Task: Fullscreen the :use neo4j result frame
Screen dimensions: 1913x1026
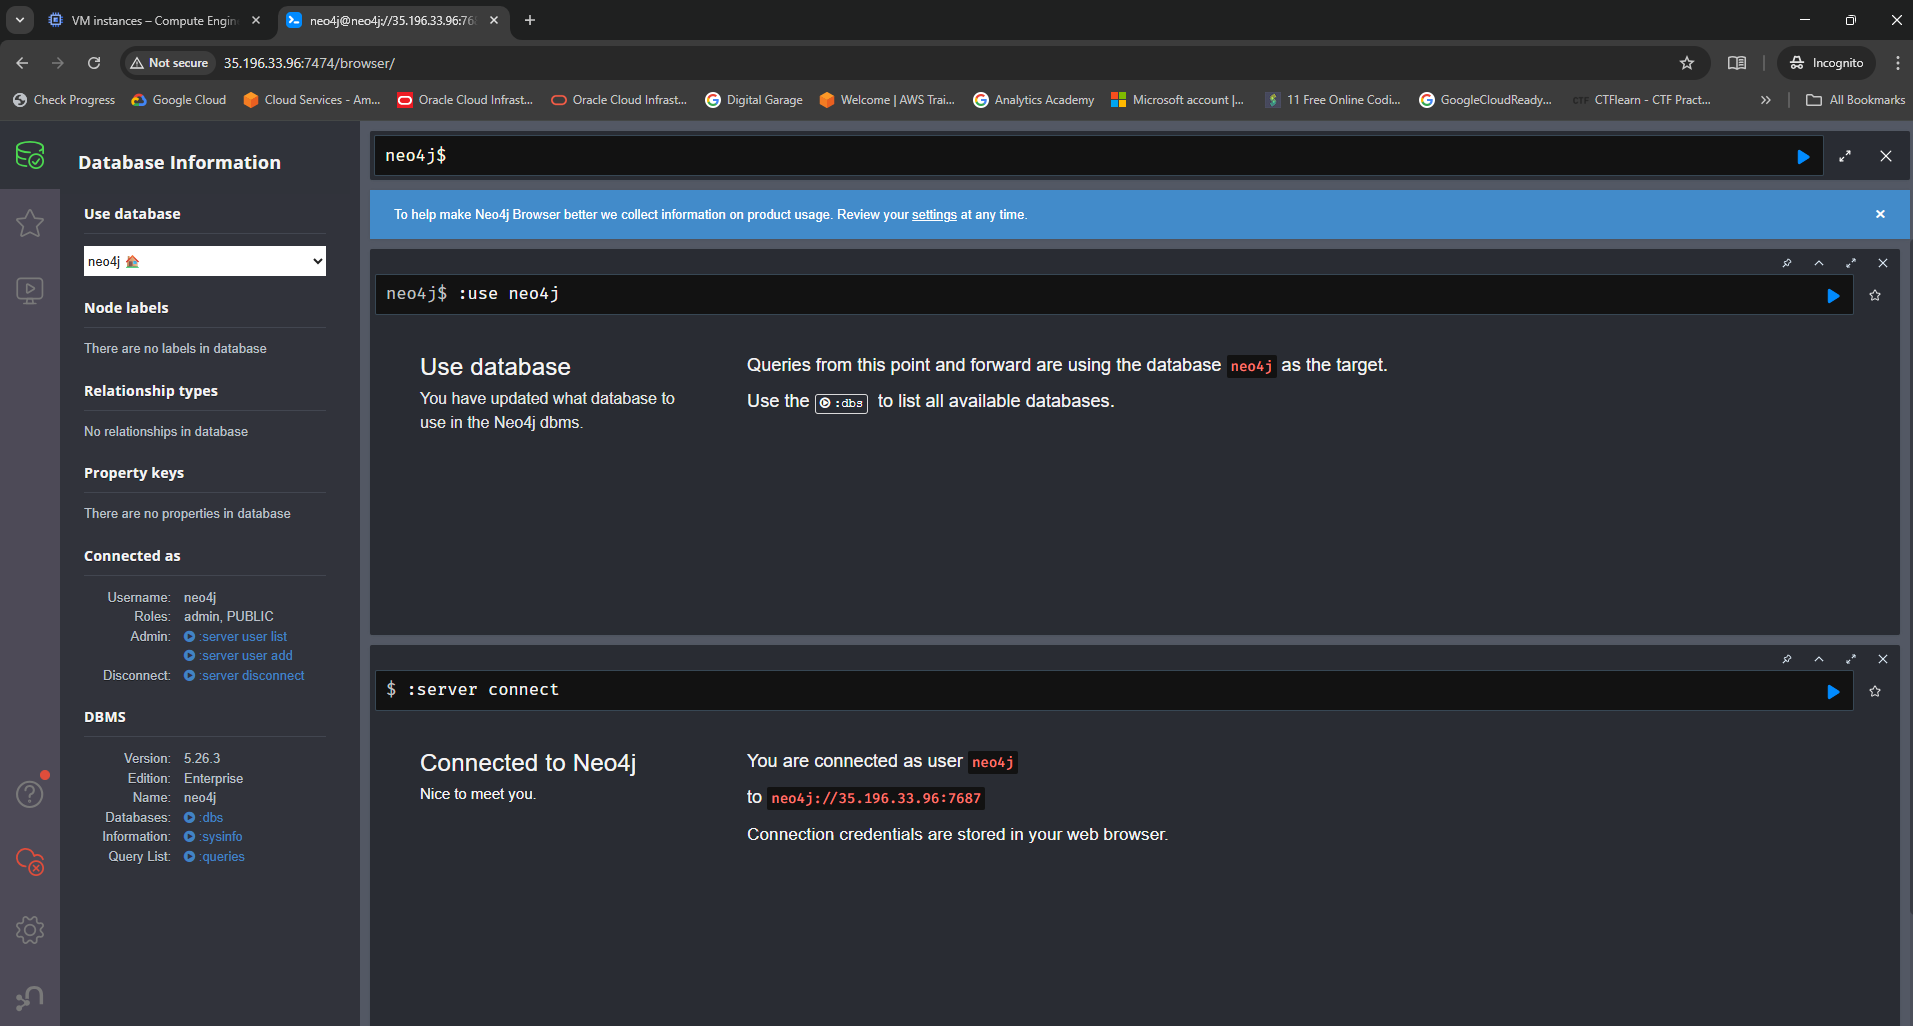Action: click(x=1851, y=263)
